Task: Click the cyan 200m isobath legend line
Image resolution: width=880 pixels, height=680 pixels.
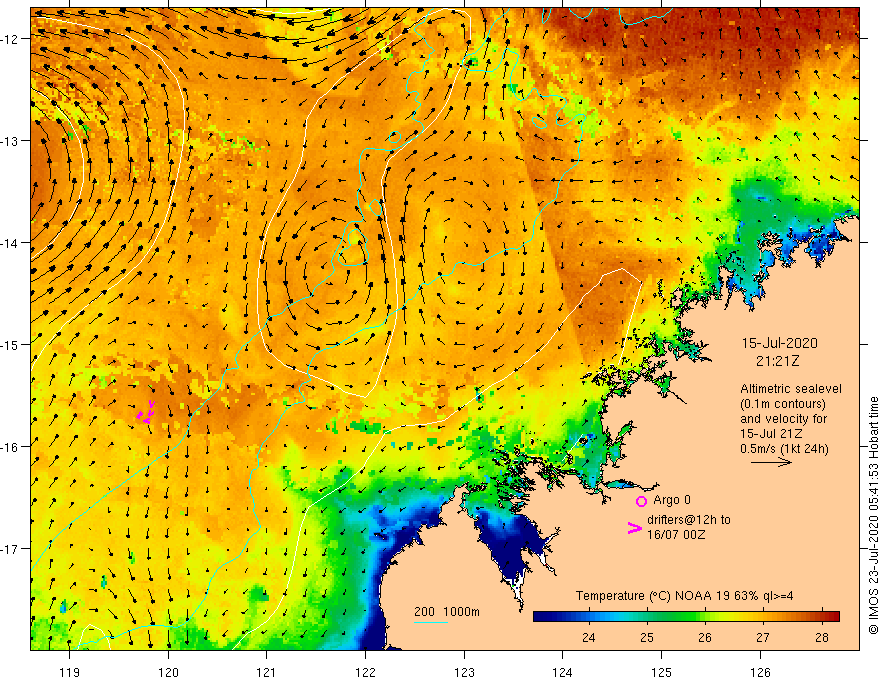Action: (x=430, y=622)
